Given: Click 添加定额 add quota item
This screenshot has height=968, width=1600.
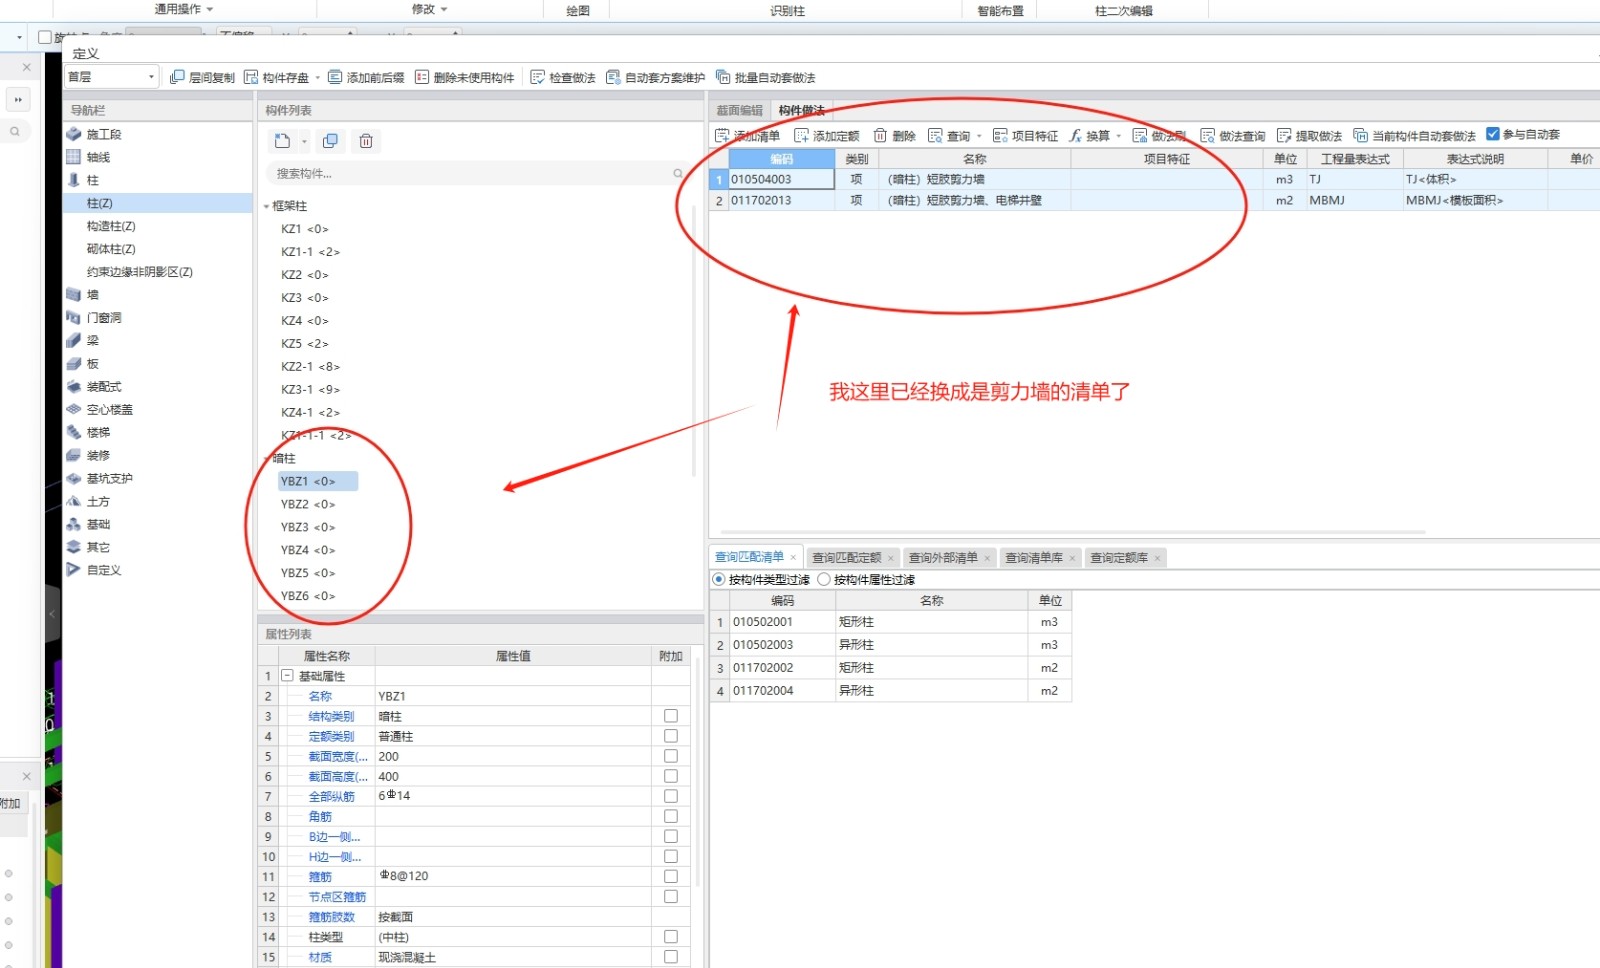Looking at the screenshot, I should pos(827,136).
